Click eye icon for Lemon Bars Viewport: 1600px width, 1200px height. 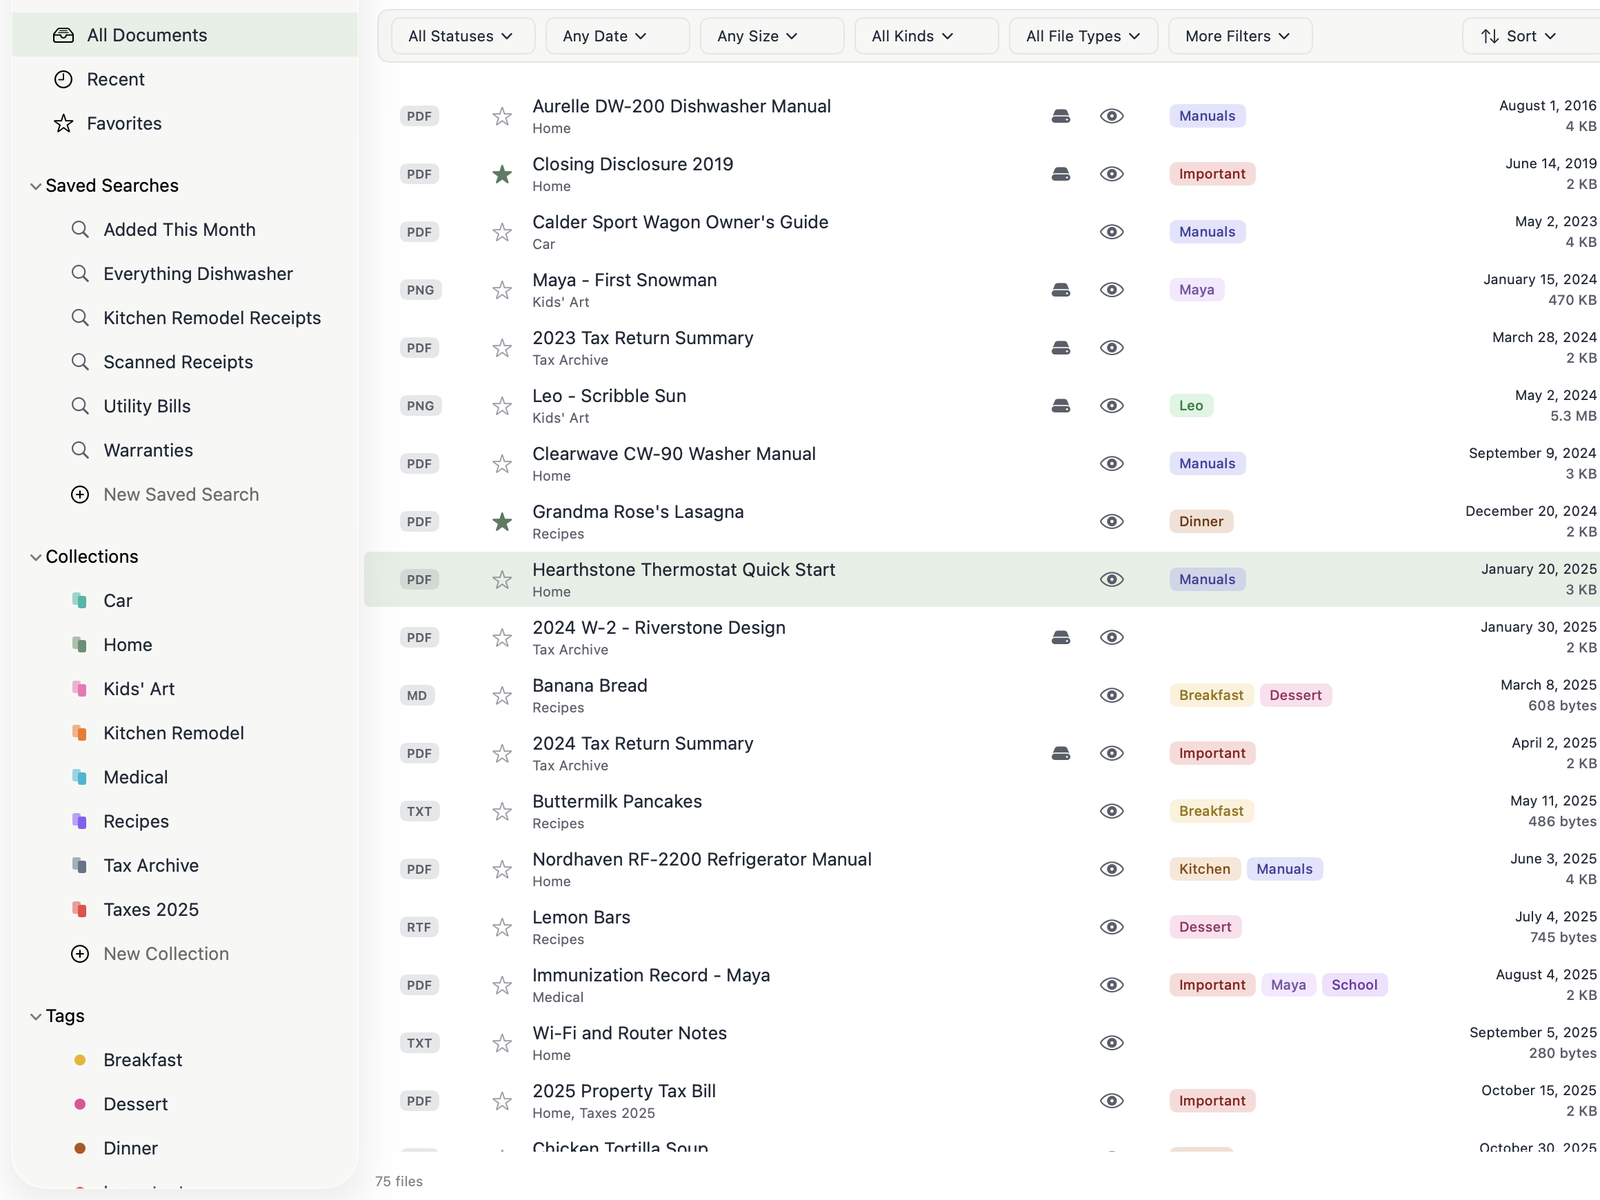(1112, 927)
